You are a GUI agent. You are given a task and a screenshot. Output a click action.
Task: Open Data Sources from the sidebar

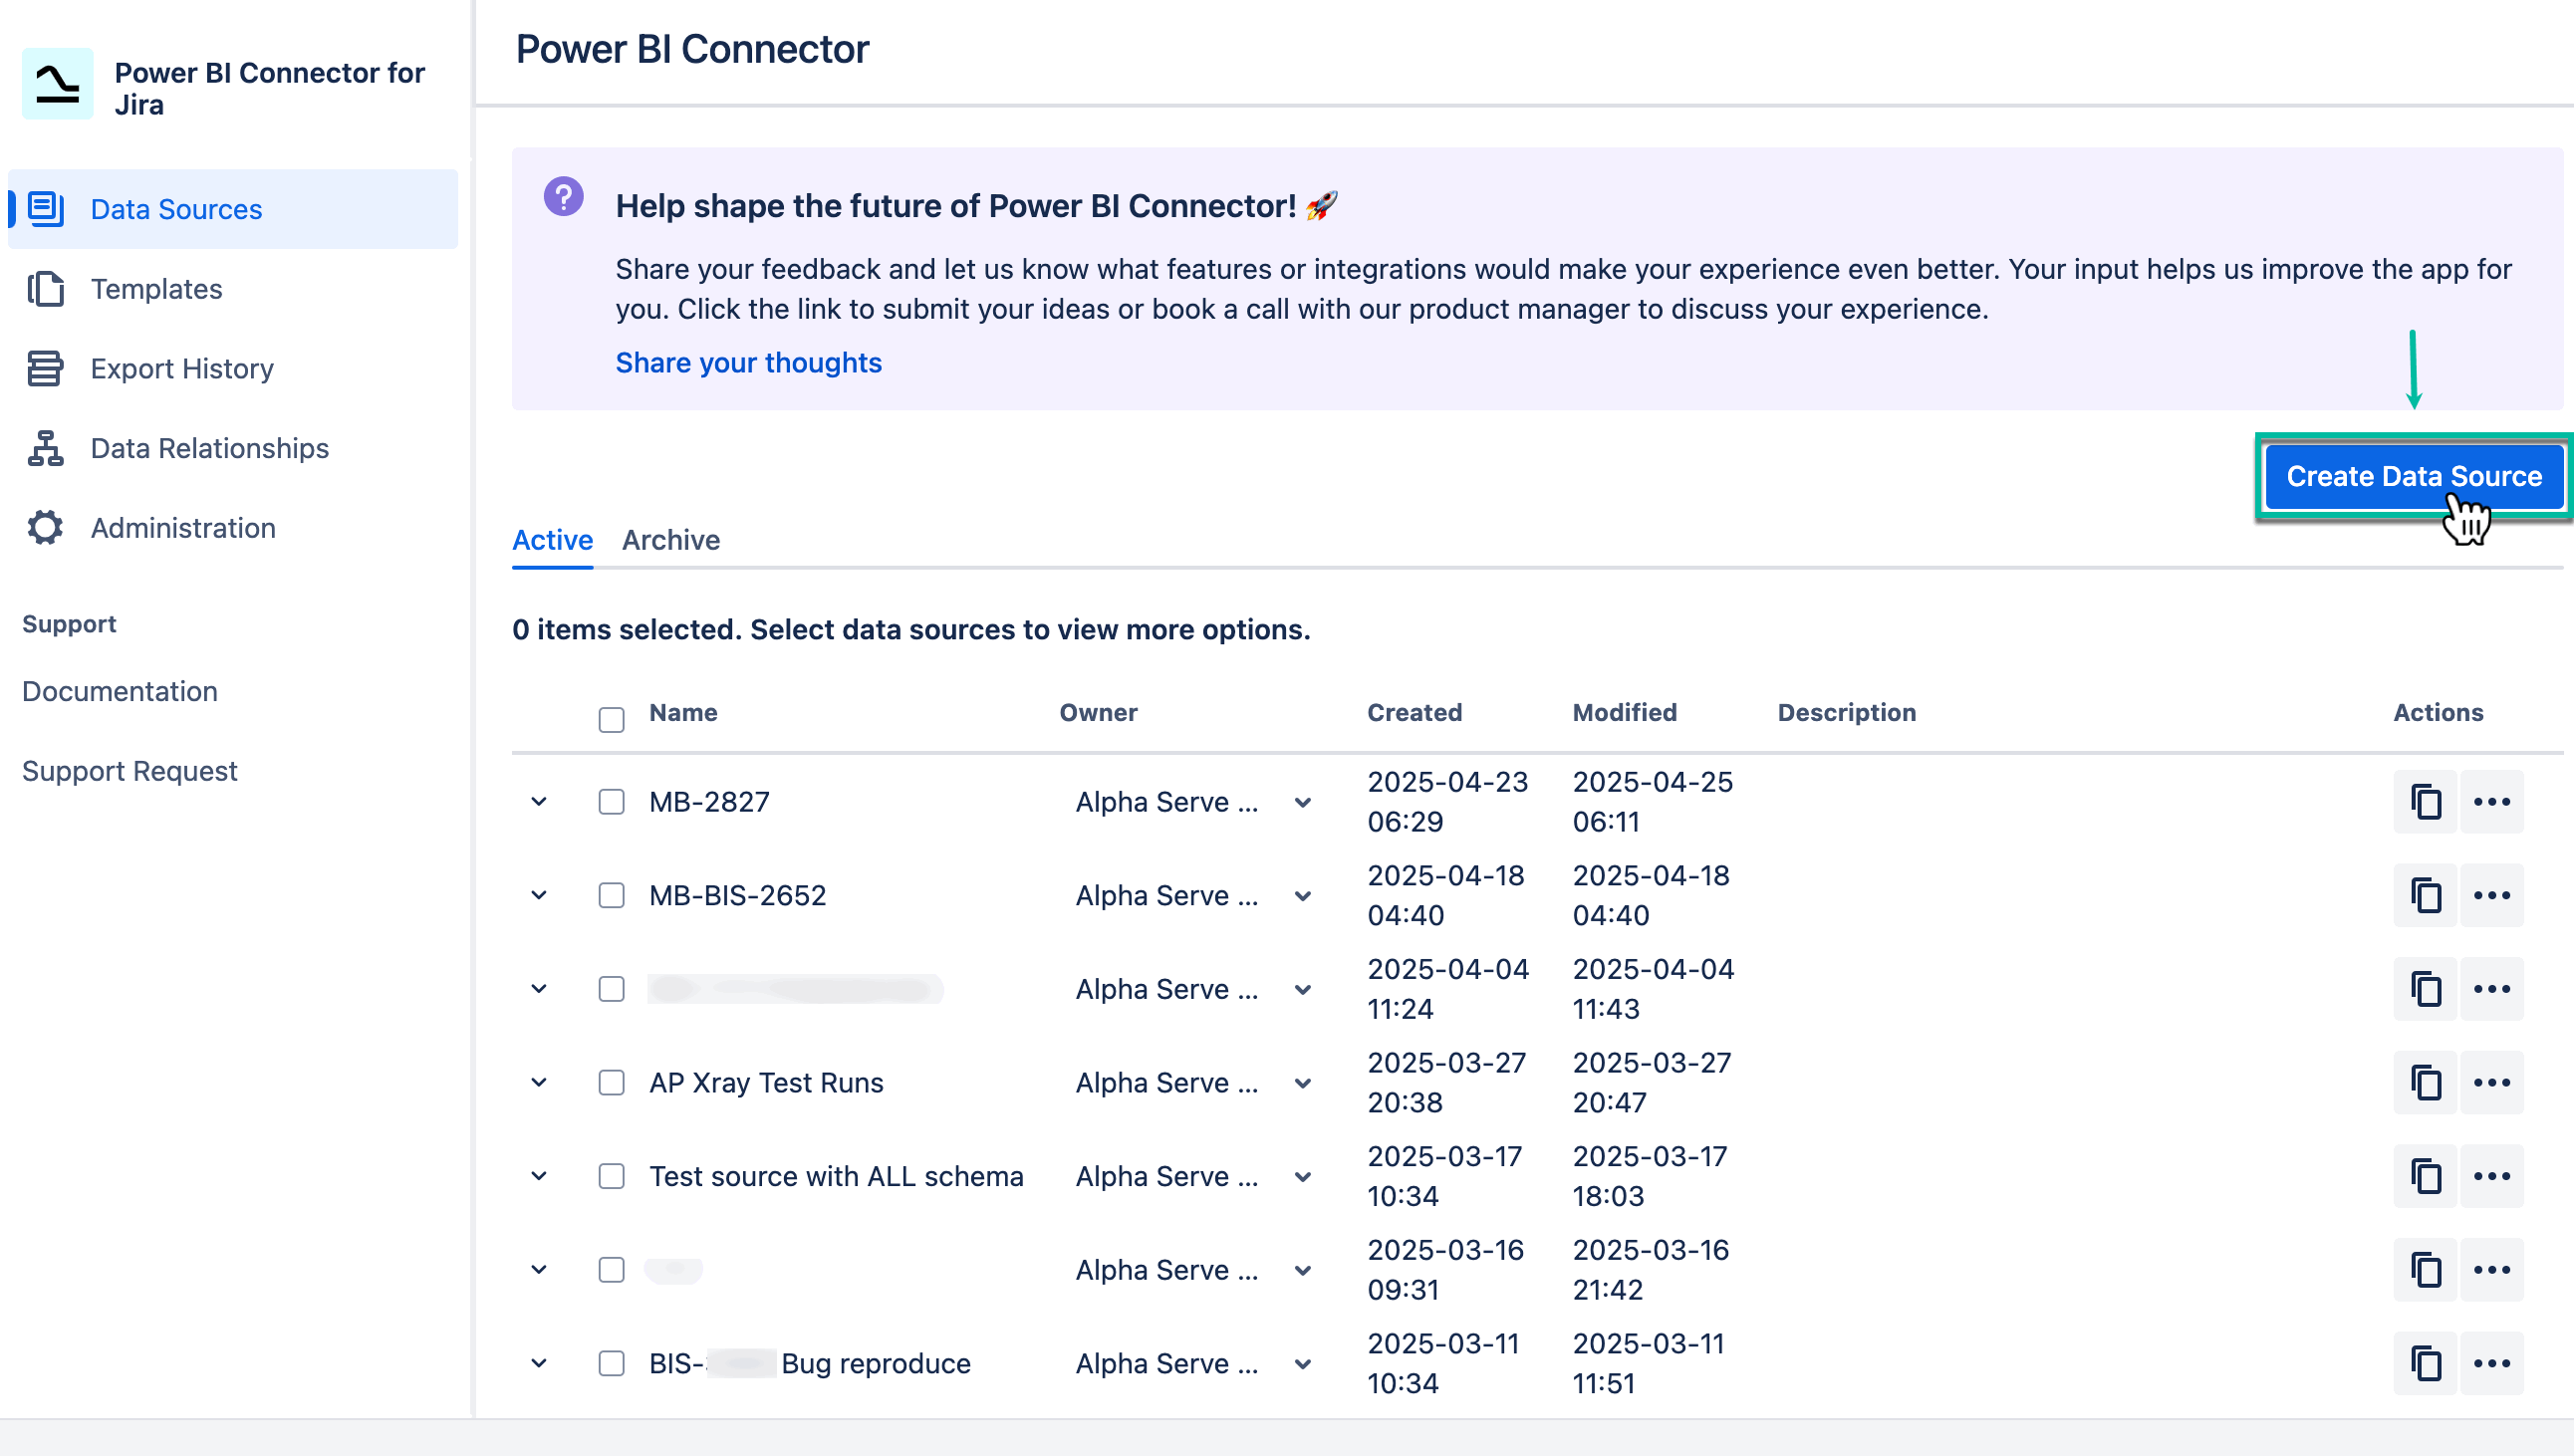pos(176,209)
